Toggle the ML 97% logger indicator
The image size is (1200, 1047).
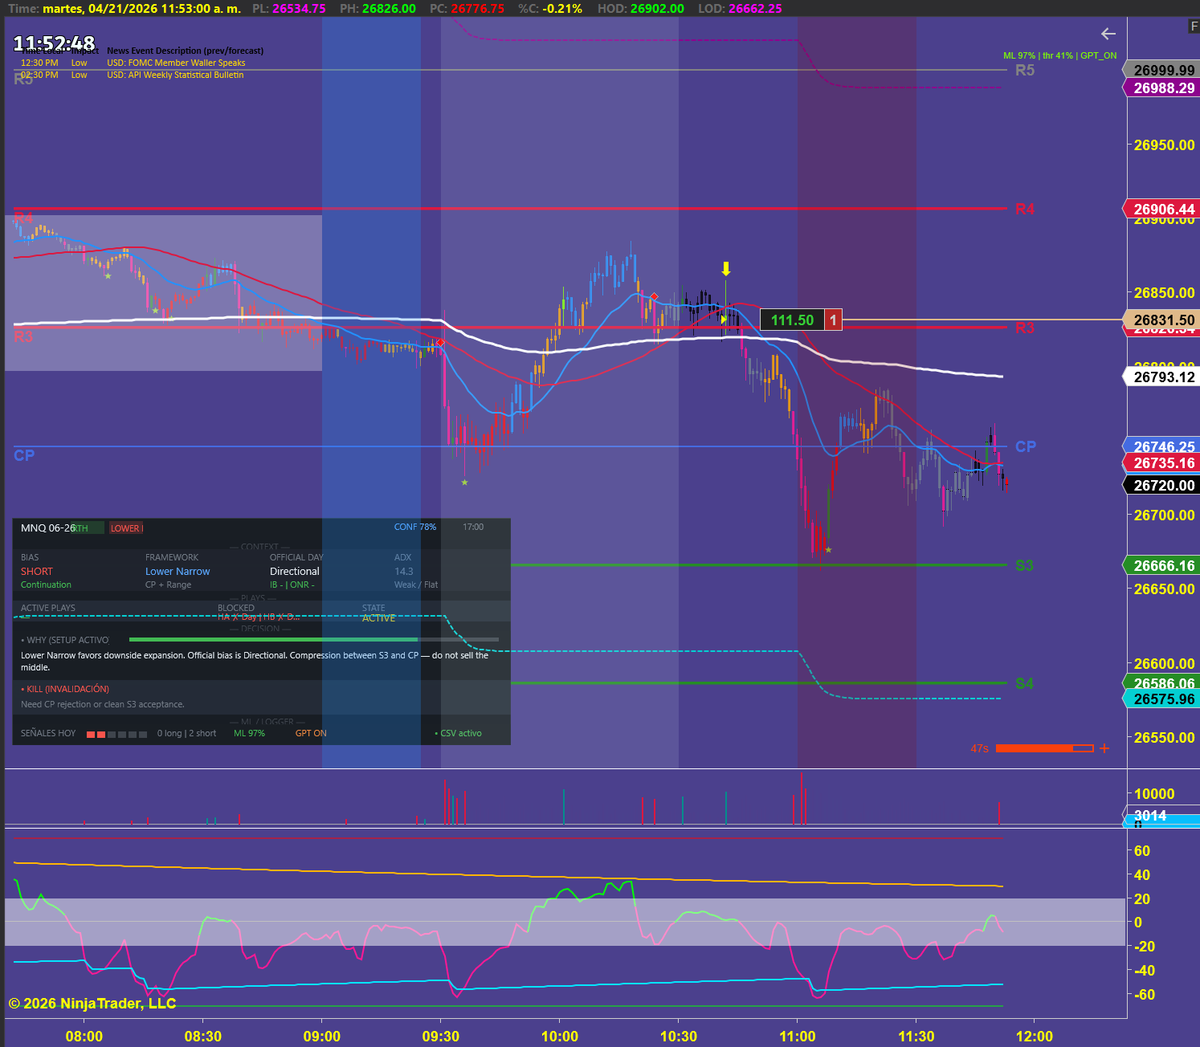point(250,733)
